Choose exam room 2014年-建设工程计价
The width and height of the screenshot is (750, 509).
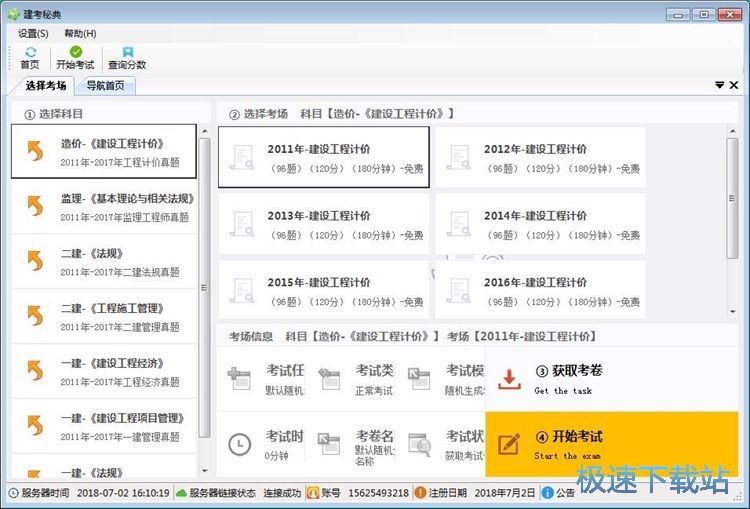click(x=540, y=224)
